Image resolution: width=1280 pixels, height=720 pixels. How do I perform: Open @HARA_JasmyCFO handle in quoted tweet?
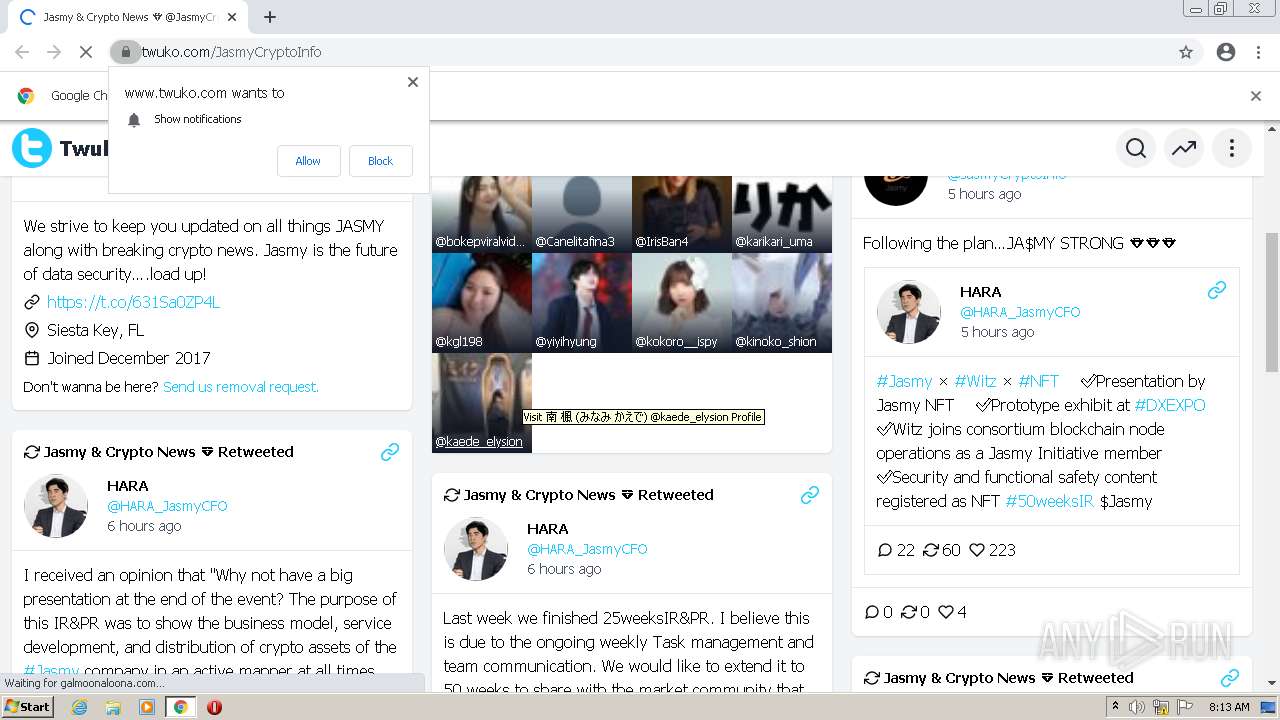point(1020,312)
